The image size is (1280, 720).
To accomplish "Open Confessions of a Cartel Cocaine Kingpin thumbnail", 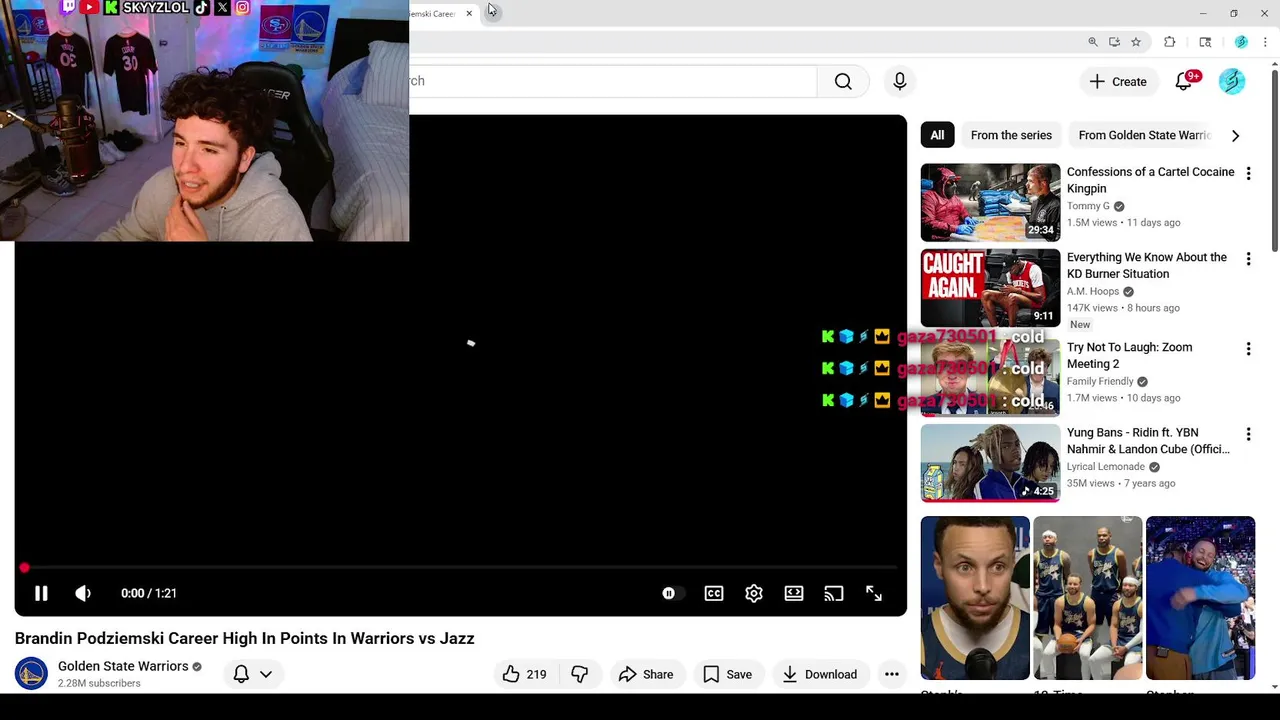I will pyautogui.click(x=990, y=203).
